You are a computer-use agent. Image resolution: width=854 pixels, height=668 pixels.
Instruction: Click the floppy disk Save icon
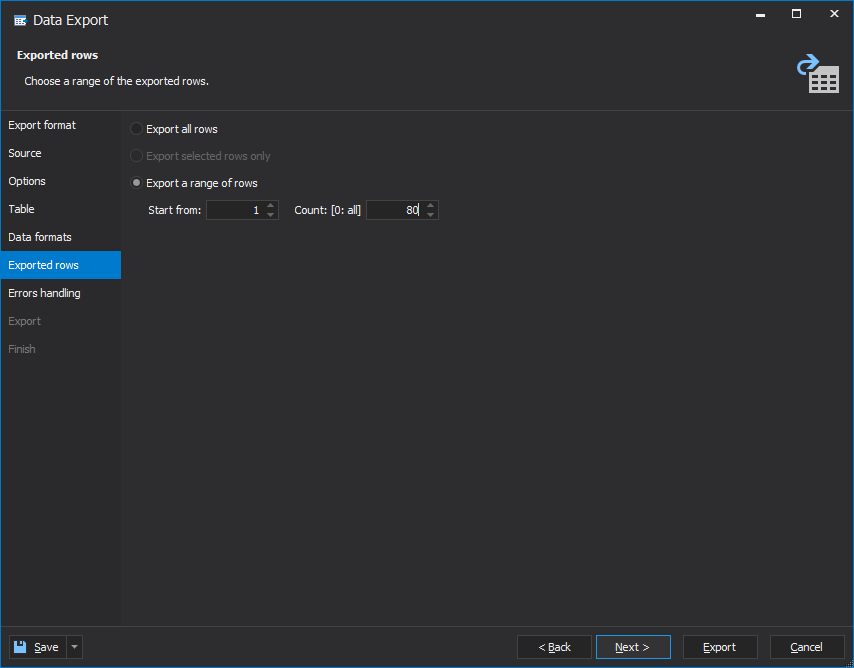coord(20,647)
